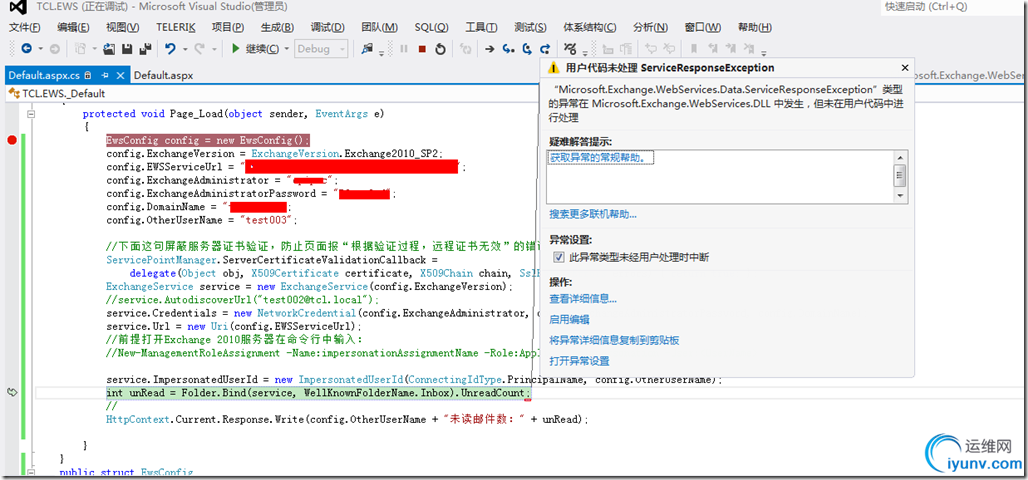1028x480 pixels.
Task: Click the 搜索更多联机帮助 link
Action: click(x=593, y=214)
